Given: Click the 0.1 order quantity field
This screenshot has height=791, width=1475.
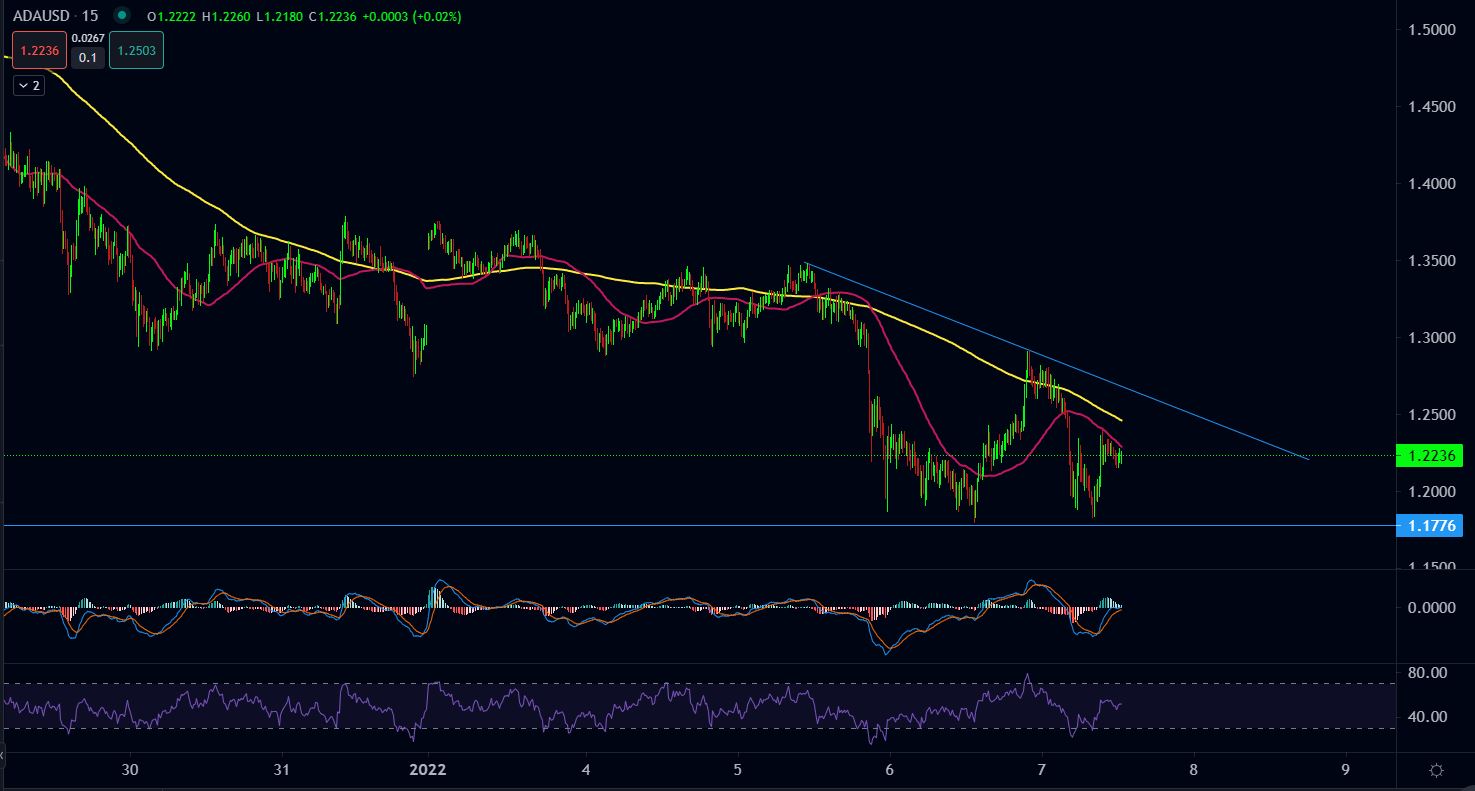Looking at the screenshot, I should (88, 58).
